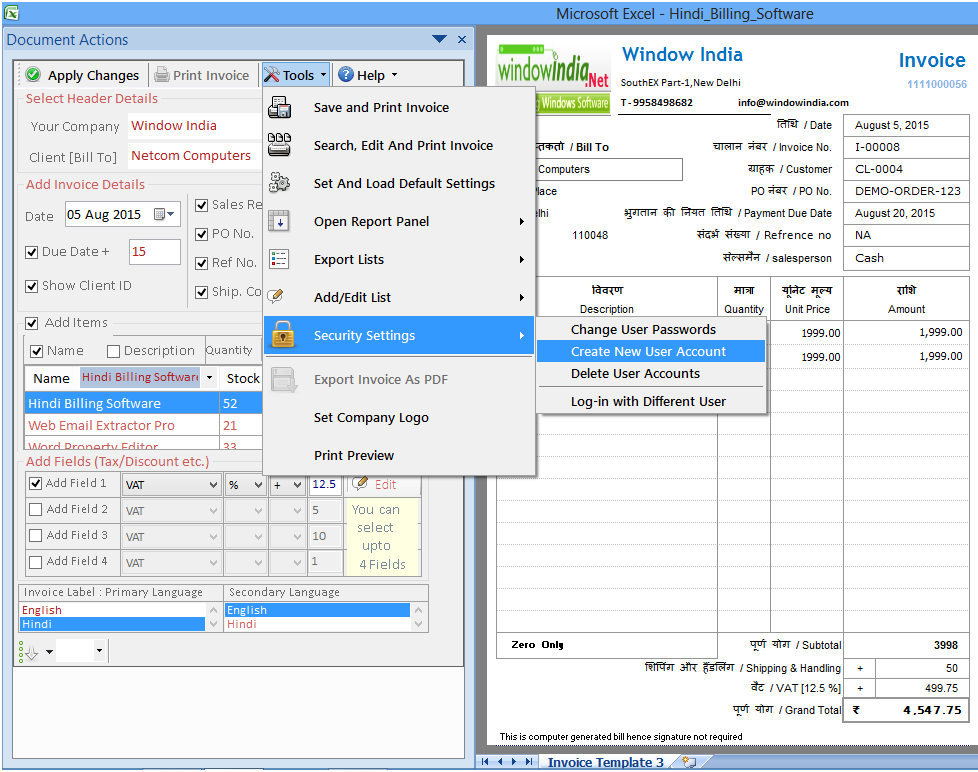Click the previous sheet navigation arrow

coord(500,761)
